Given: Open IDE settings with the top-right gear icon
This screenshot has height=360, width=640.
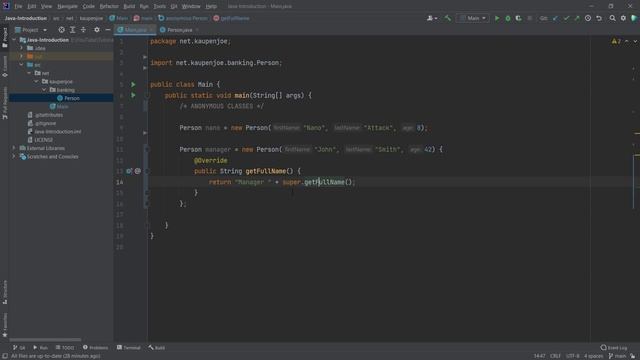Looking at the screenshot, I should [623, 18].
